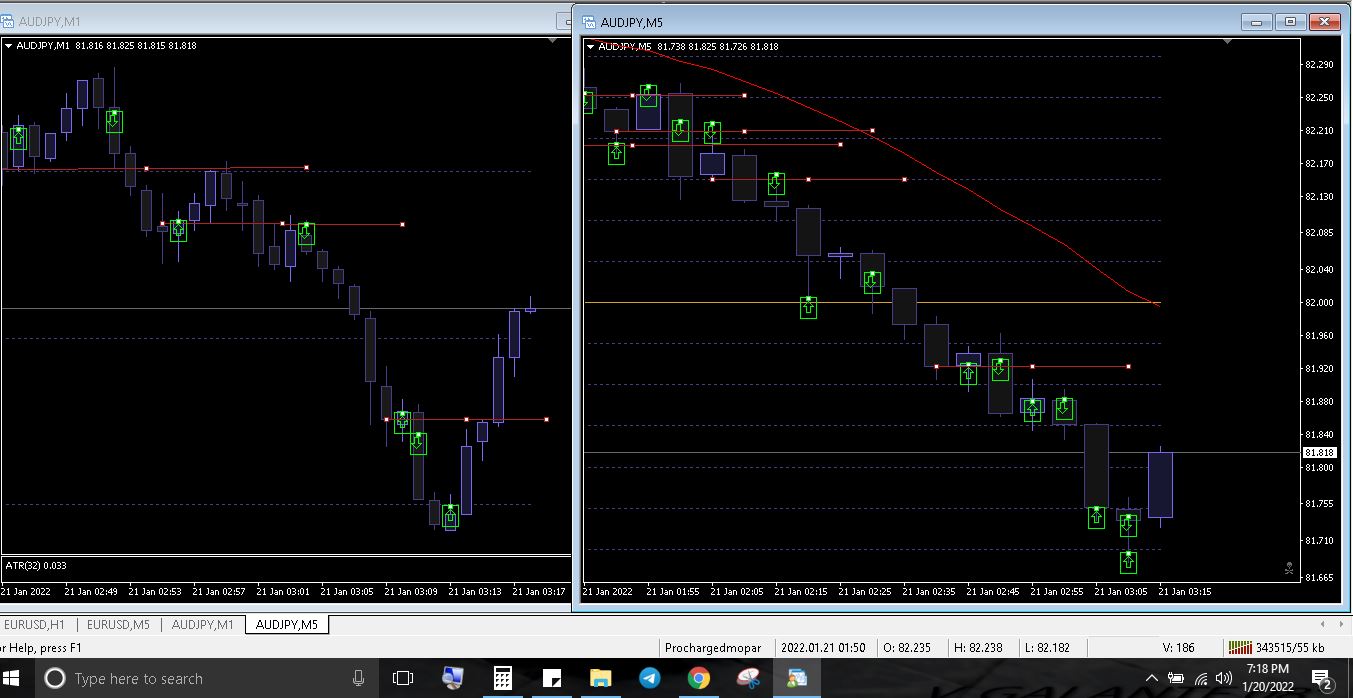This screenshot has width=1353, height=698.
Task: Click the 21 Jan 03:15 time label
Action: tap(1184, 592)
